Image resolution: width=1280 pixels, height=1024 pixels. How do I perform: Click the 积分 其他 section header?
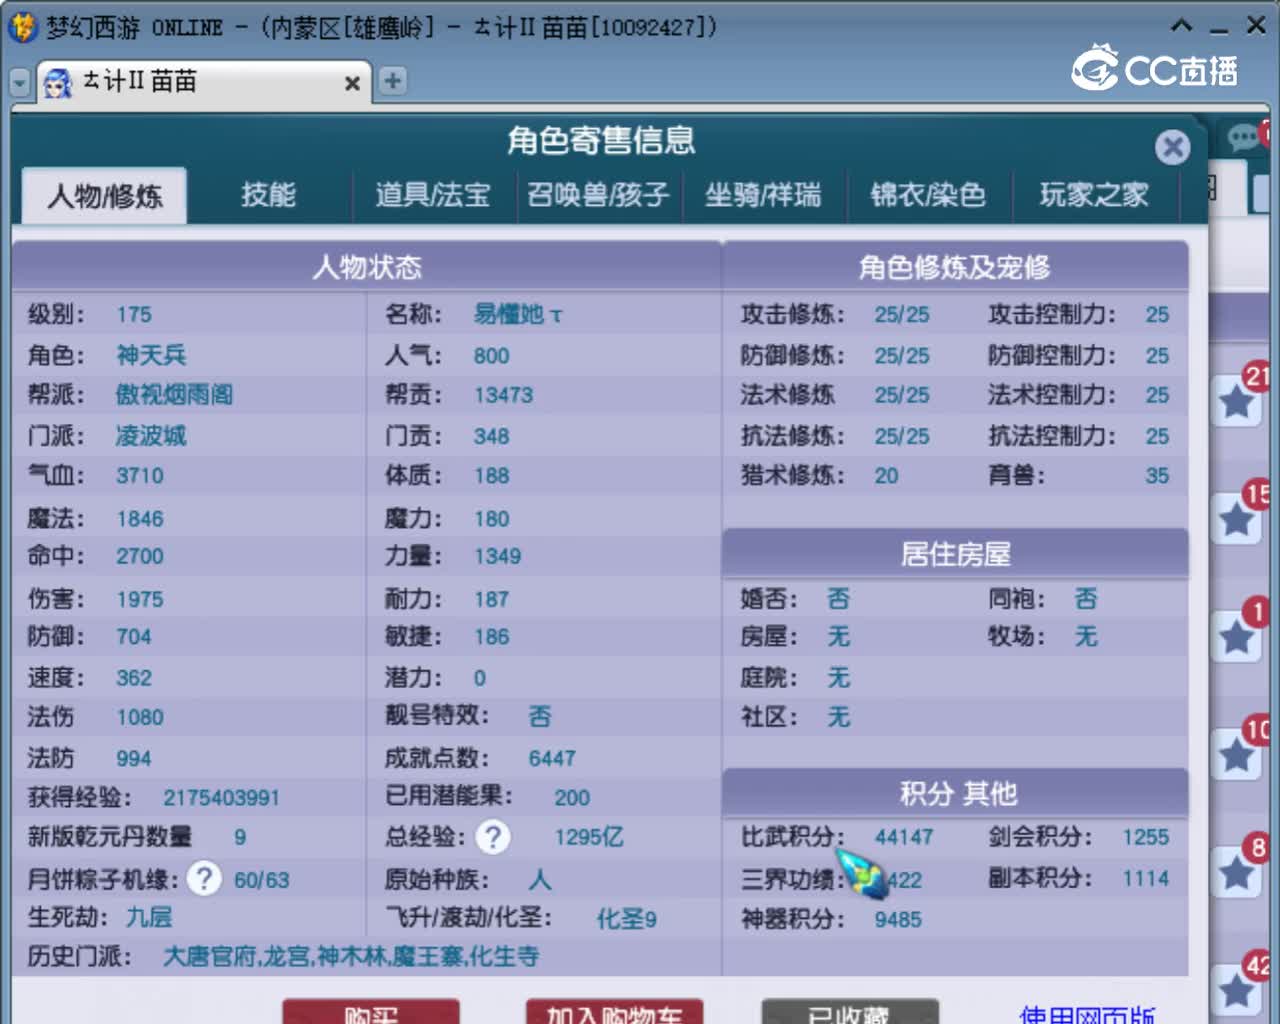click(x=958, y=793)
